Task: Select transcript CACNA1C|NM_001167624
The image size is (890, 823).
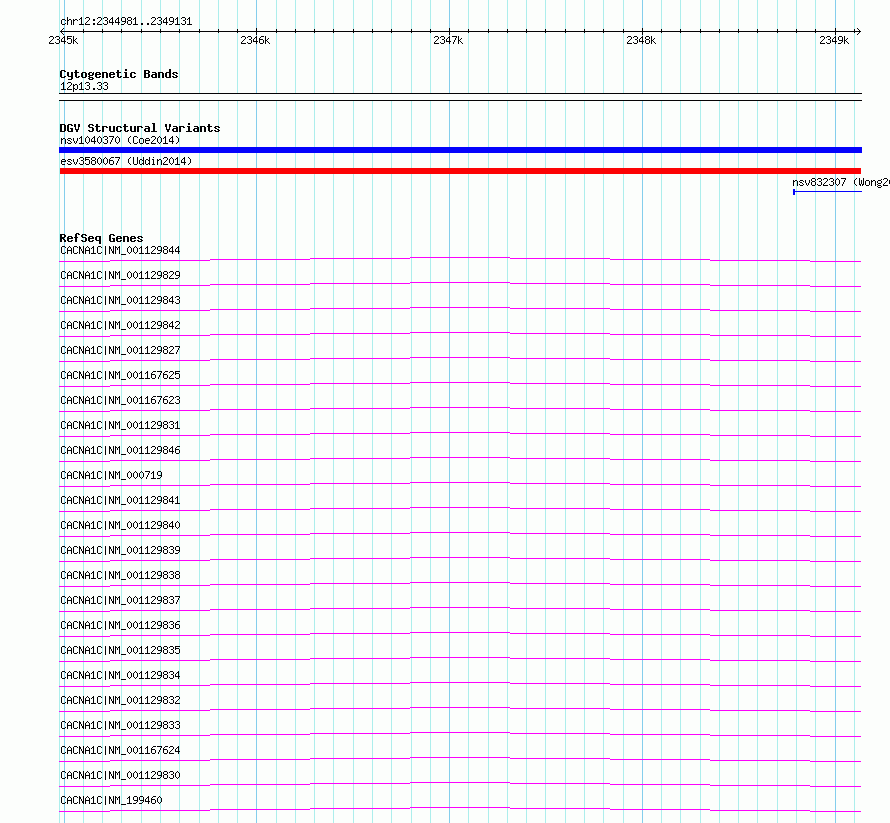Action: click(120, 750)
